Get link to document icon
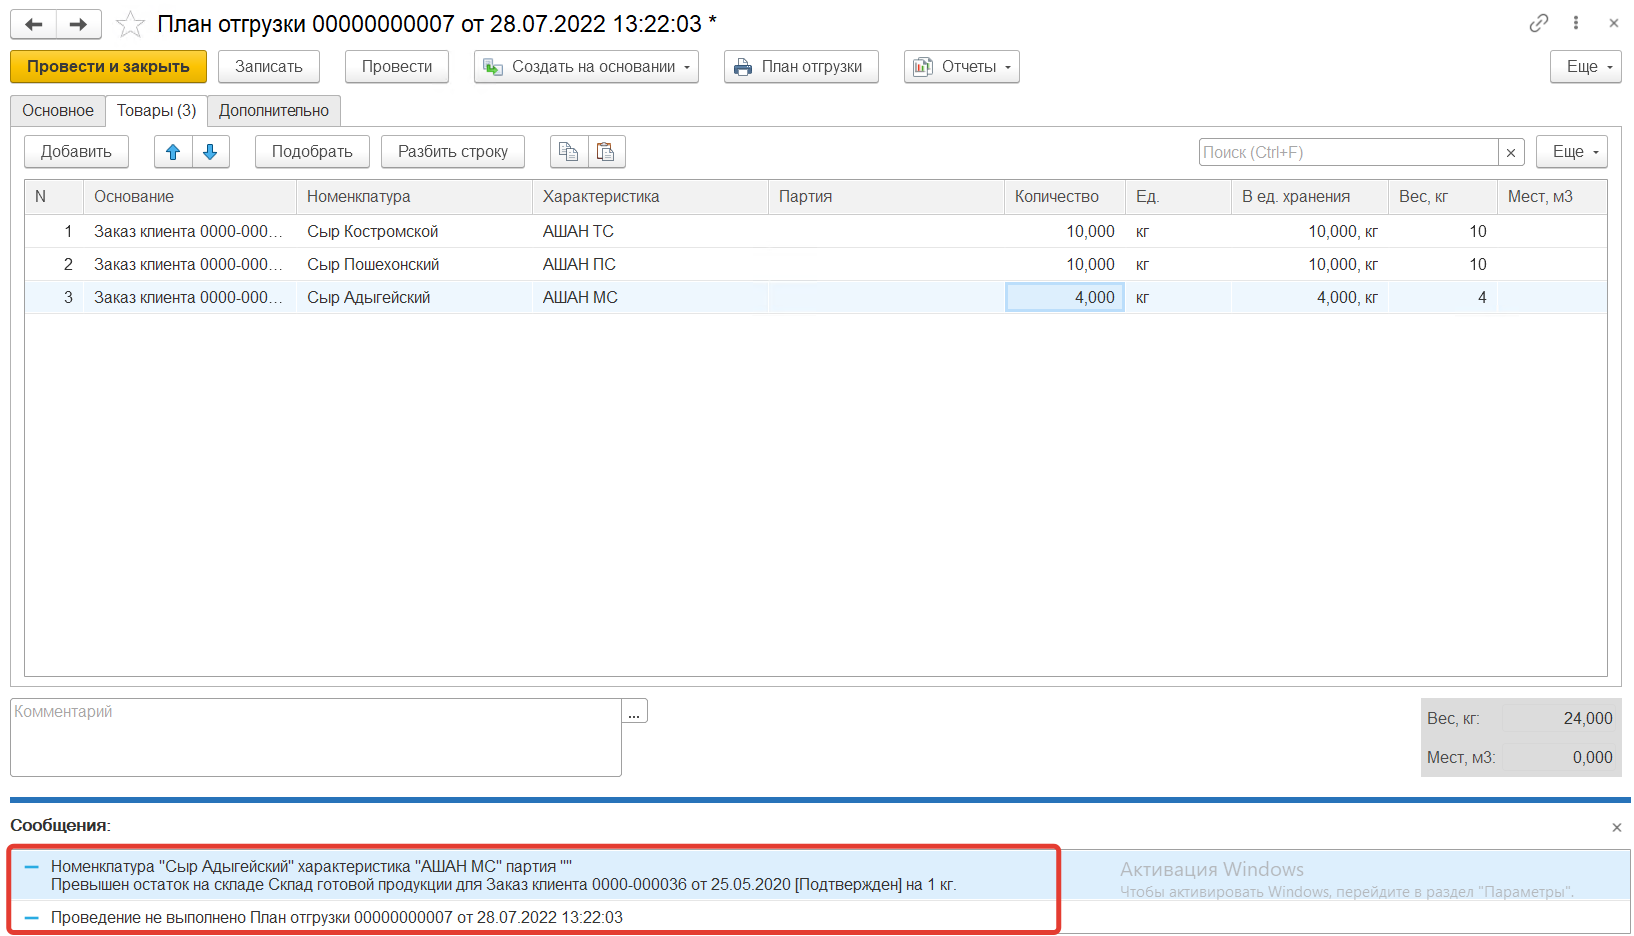This screenshot has width=1634, height=936. [x=1538, y=23]
